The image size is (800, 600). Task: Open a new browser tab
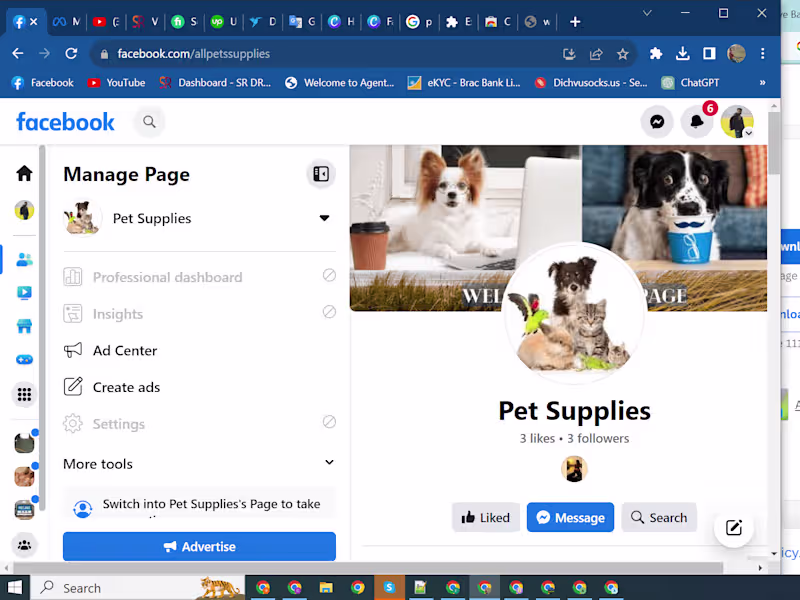pyautogui.click(x=575, y=22)
